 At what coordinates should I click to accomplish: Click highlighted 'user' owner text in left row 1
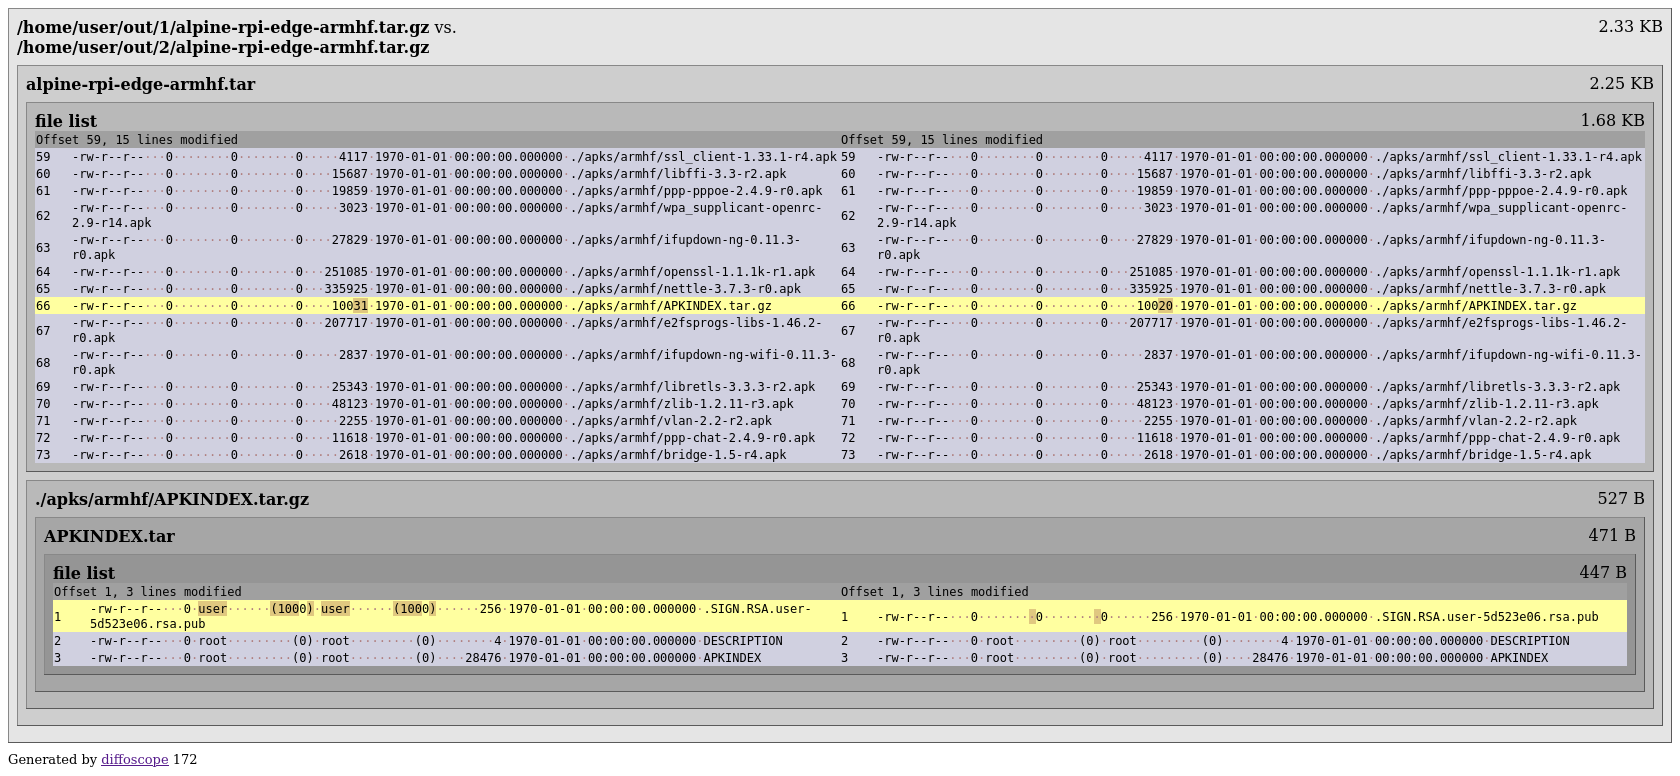point(212,609)
